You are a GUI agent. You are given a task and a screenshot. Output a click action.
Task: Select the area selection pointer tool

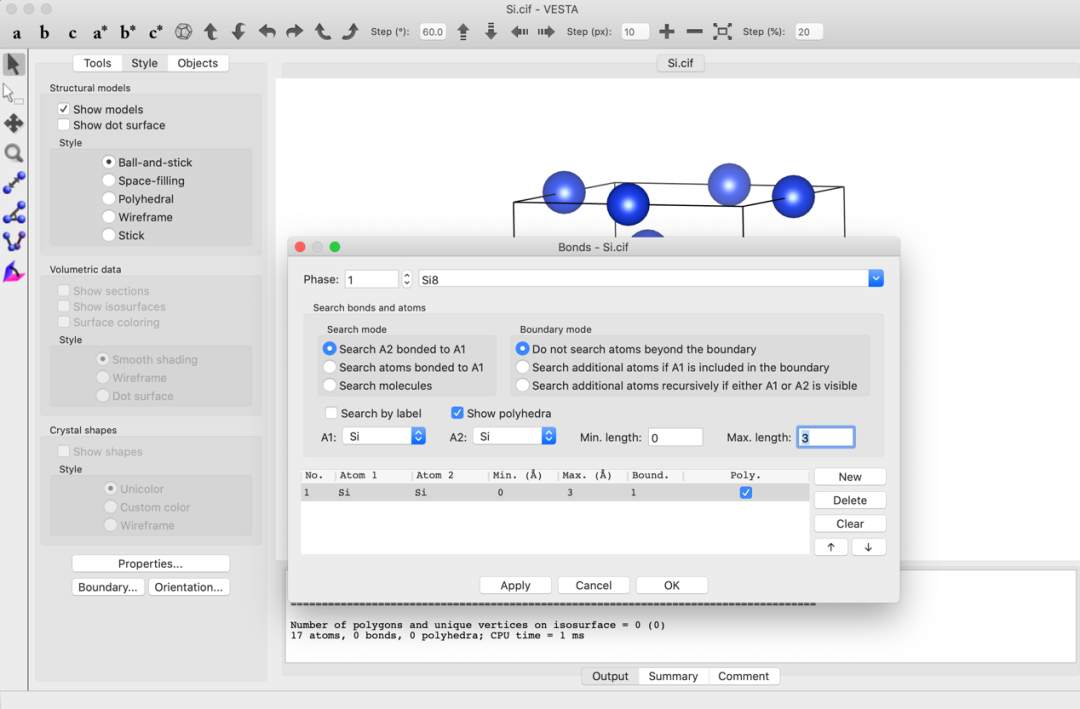[x=13, y=94]
